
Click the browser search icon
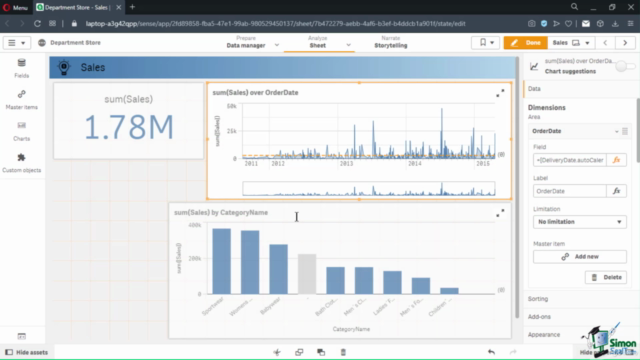pos(574,7)
